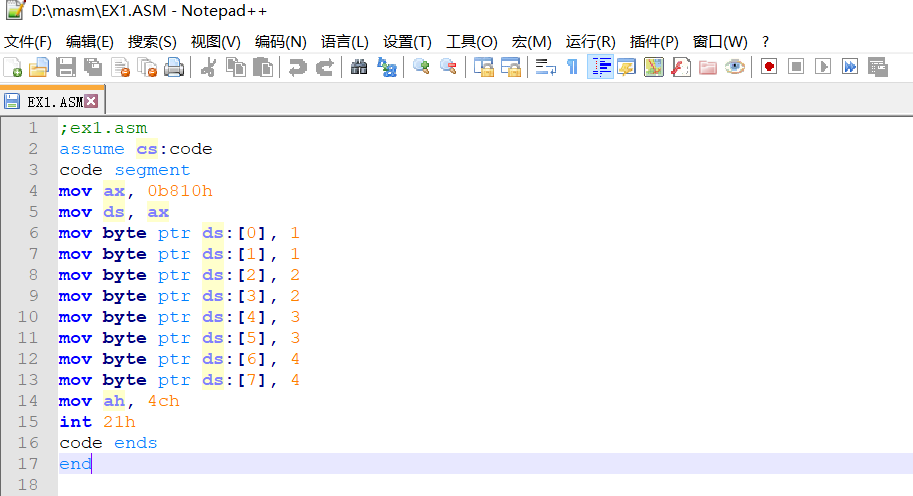Click the Copy toolbar icon
This screenshot has height=496, width=913.
236,68
